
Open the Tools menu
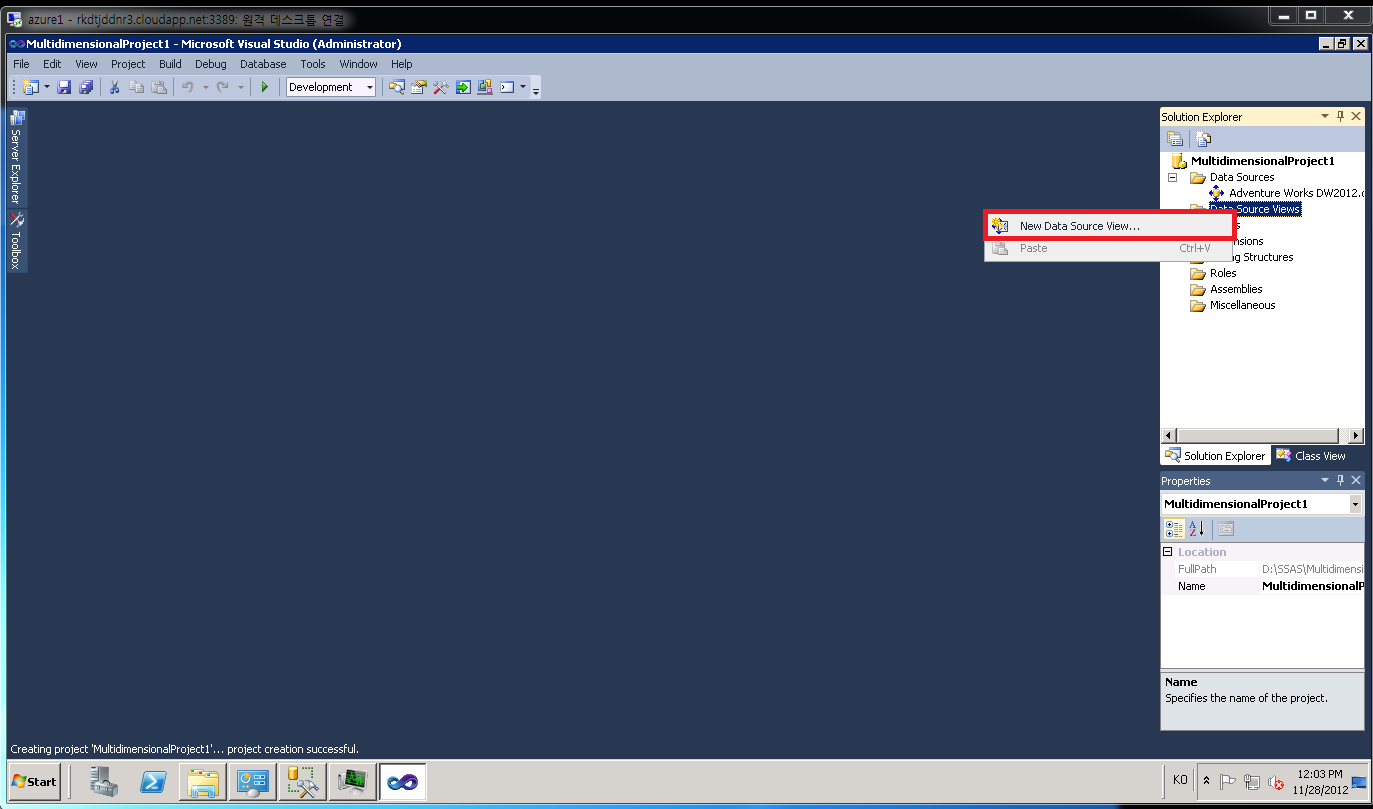313,64
